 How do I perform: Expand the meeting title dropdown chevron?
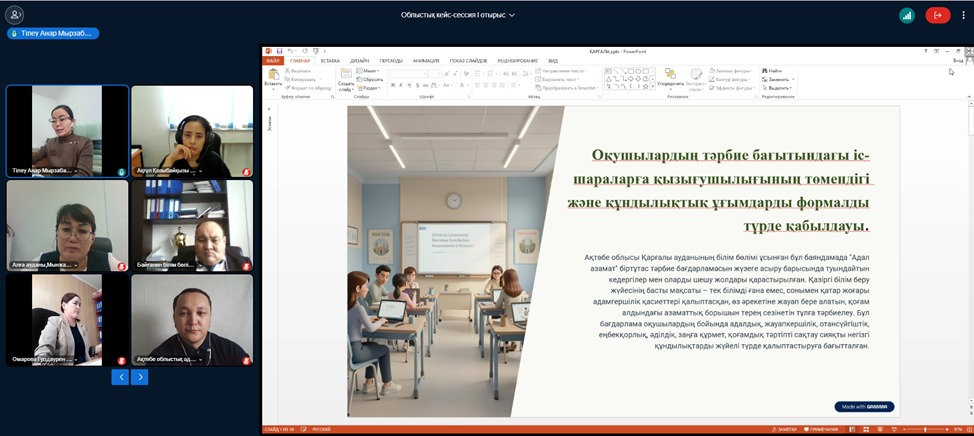click(512, 15)
